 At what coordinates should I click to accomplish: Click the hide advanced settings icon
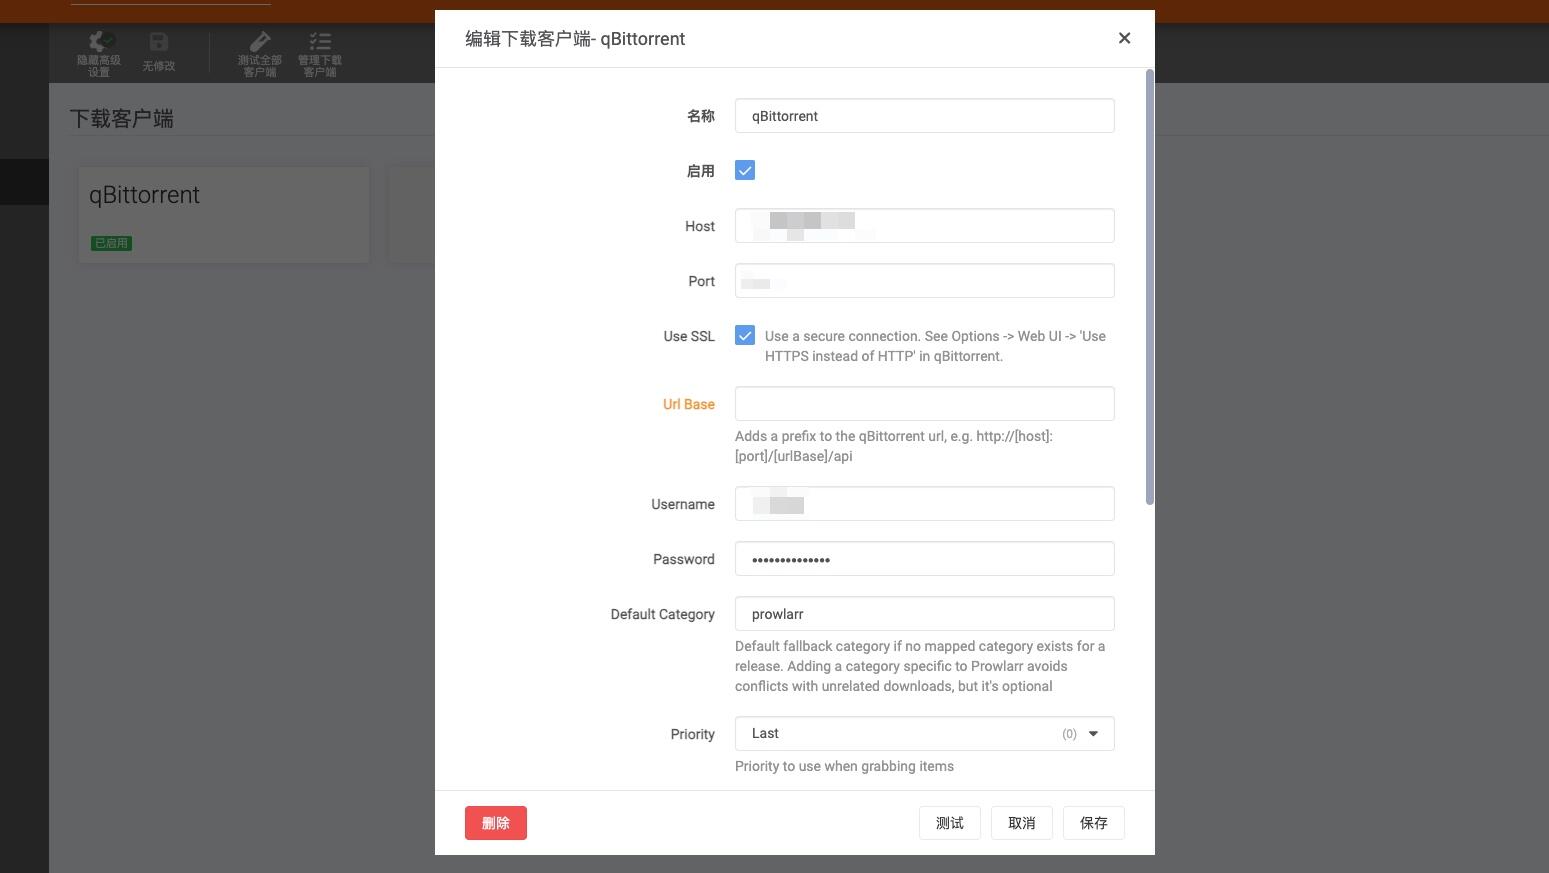(98, 42)
